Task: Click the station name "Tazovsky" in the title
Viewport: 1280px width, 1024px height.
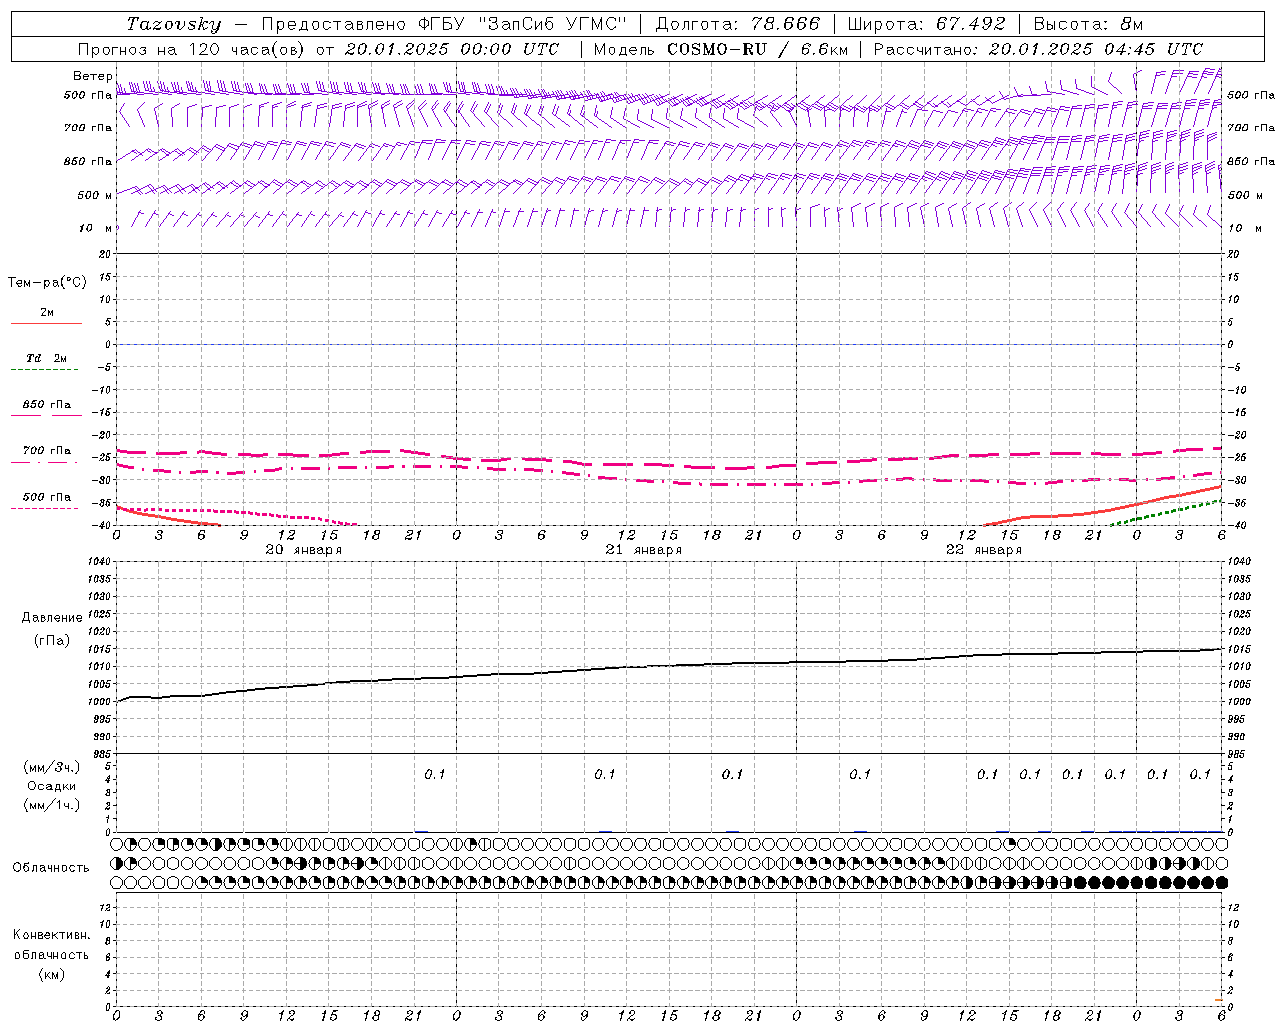Action: click(173, 24)
